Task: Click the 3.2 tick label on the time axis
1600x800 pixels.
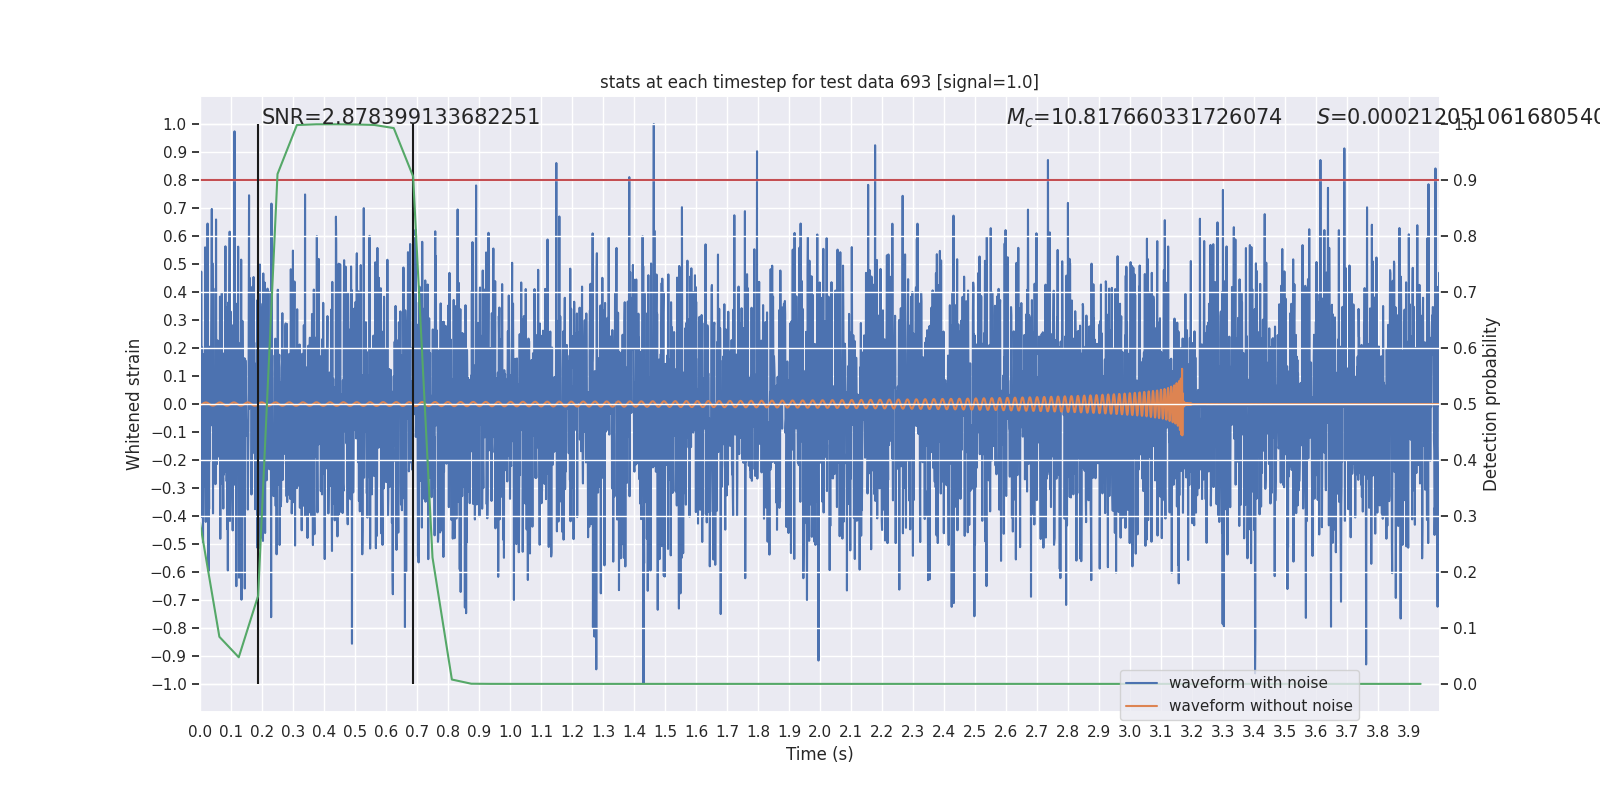Action: point(1192,732)
